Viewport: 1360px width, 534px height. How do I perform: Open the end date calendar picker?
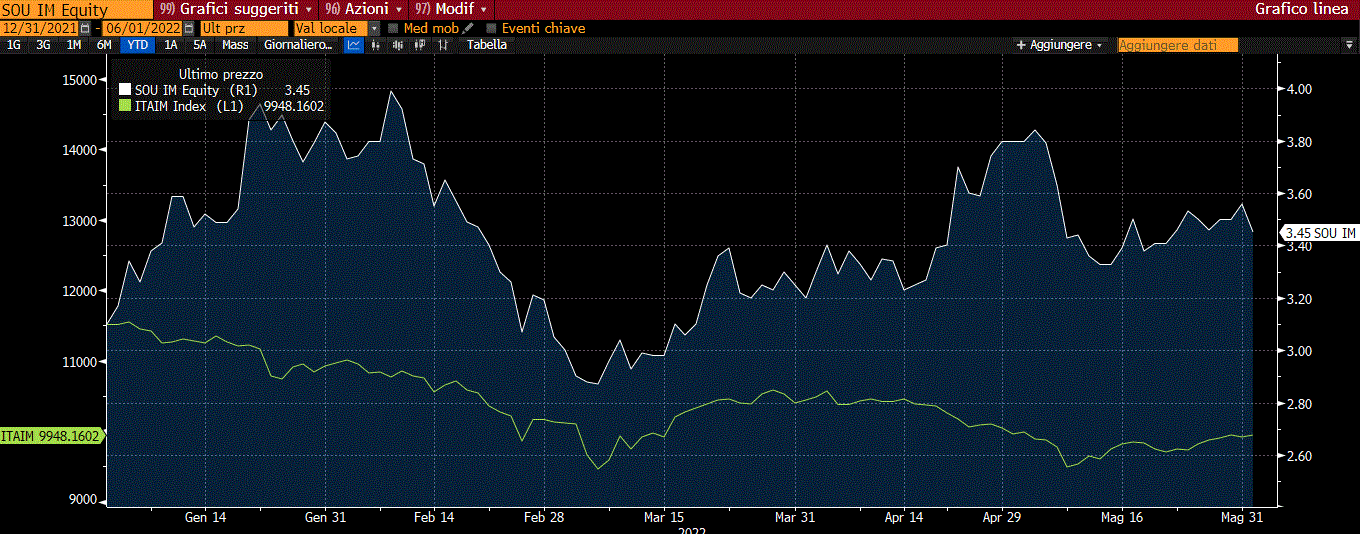tap(187, 29)
